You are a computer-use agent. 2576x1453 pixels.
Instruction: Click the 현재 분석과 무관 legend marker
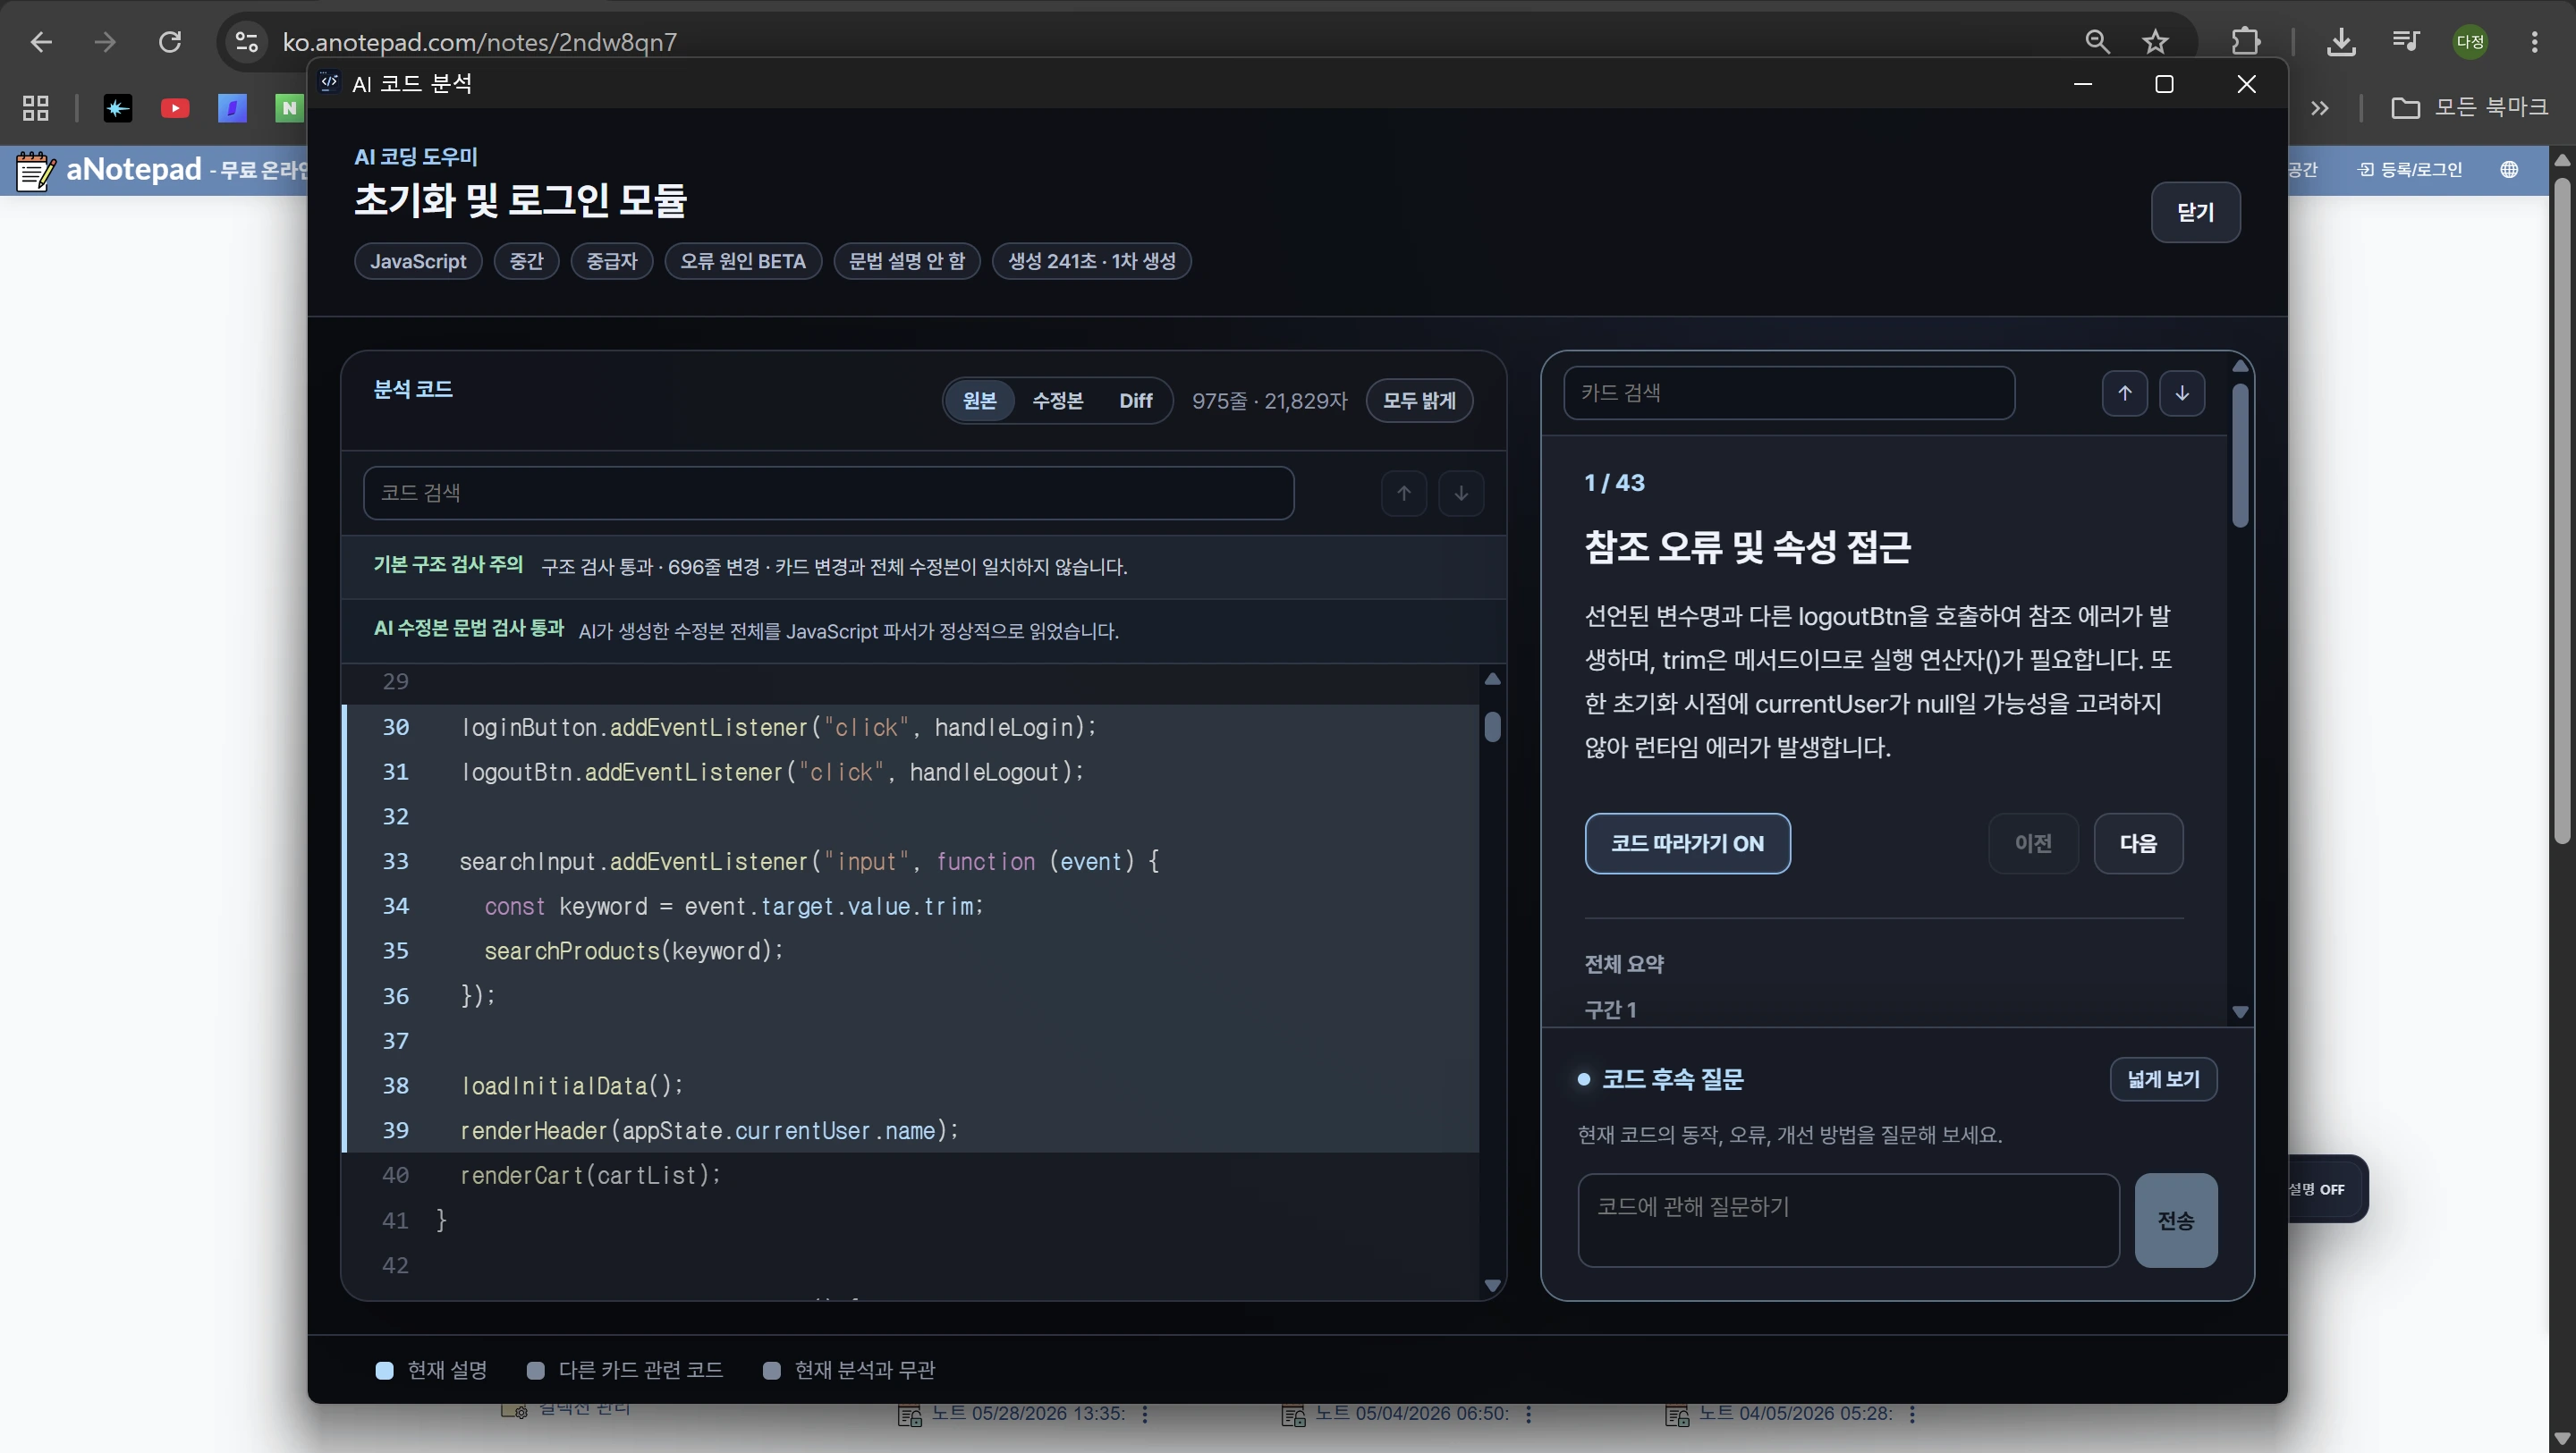[771, 1371]
